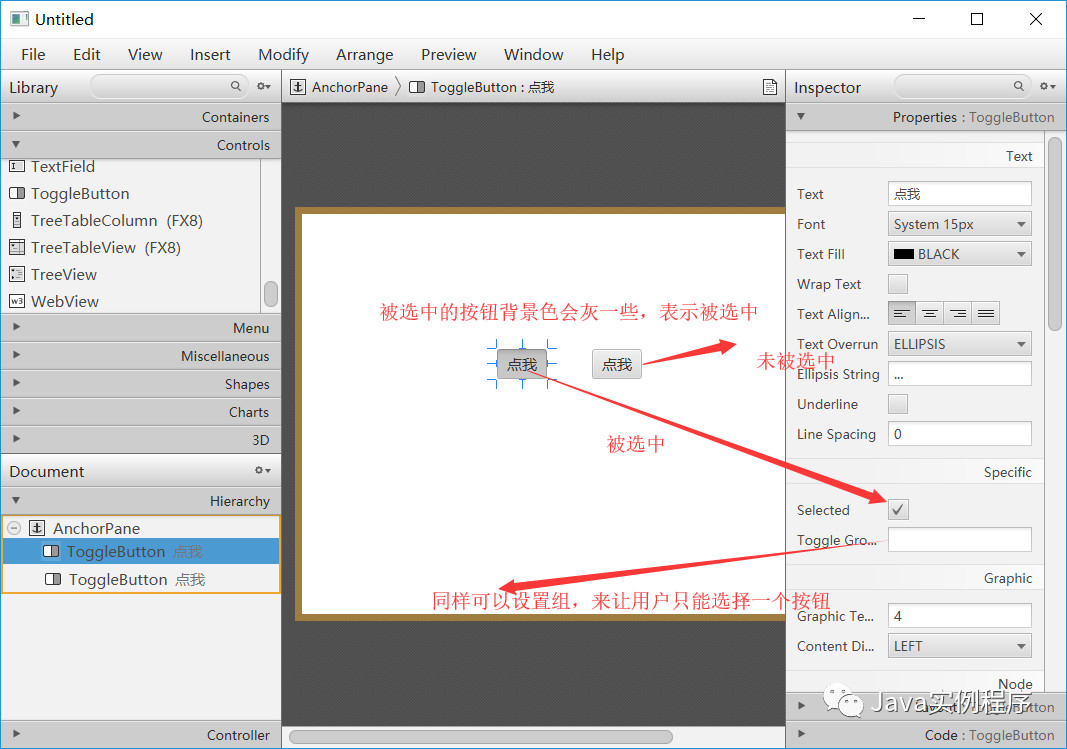Click the selected 点我 toggle button on canvas
Screen dimensions: 1067x749
pos(521,364)
